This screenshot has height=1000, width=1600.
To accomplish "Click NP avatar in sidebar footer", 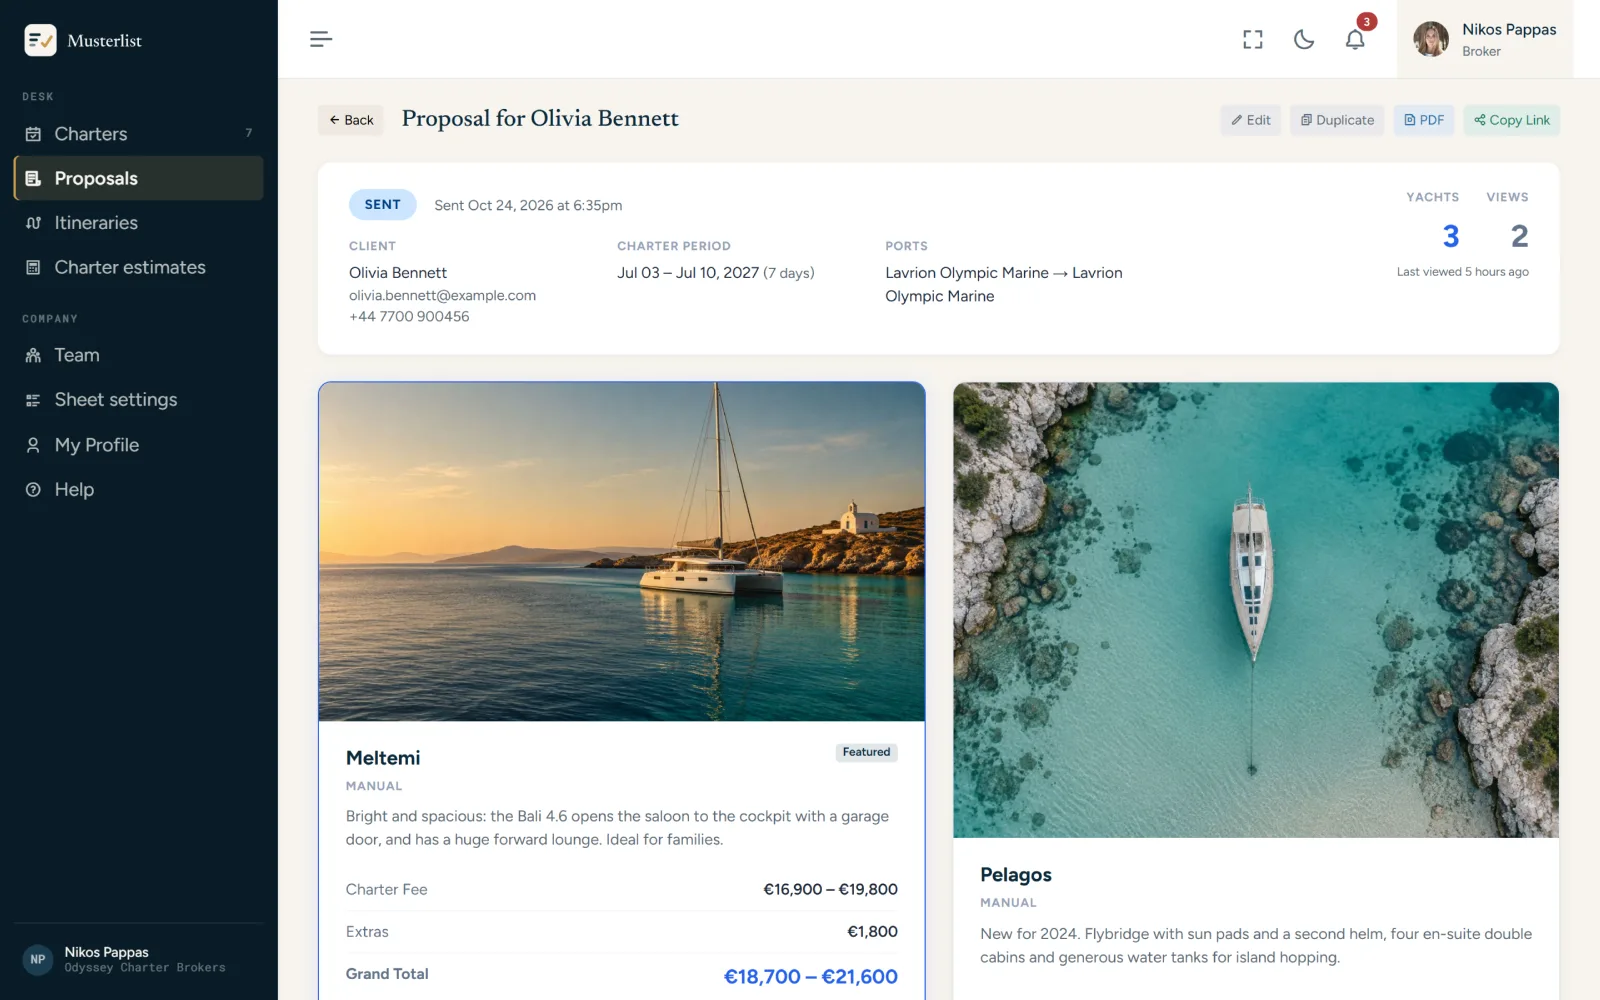I will (x=38, y=959).
